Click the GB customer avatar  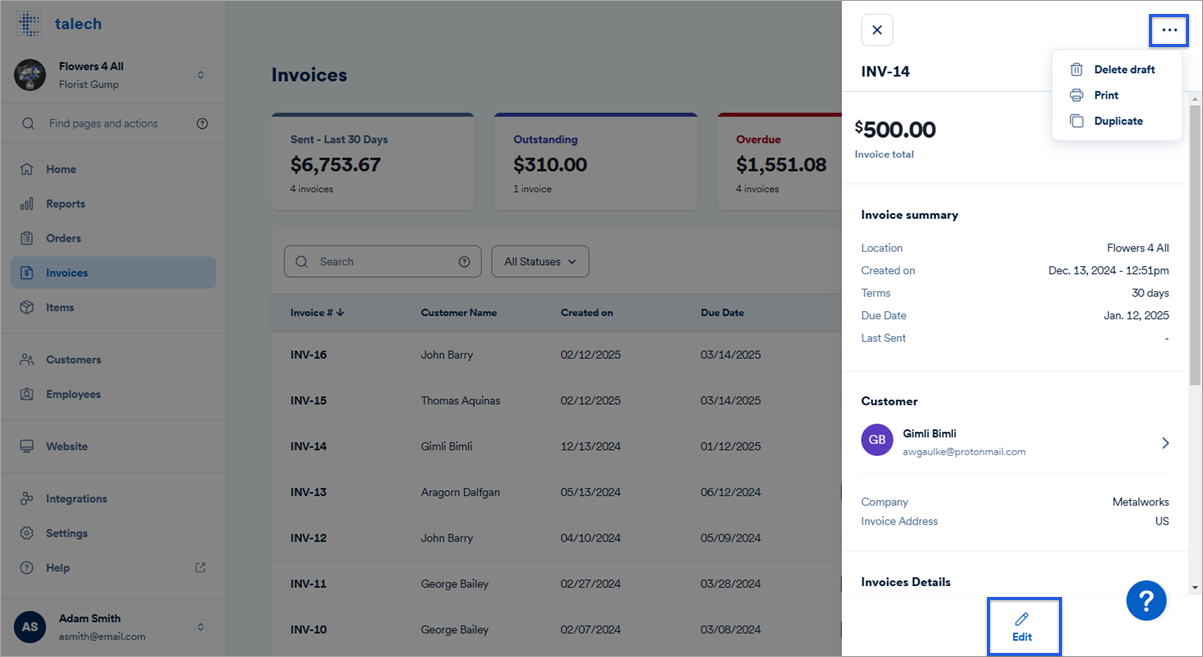(877, 440)
